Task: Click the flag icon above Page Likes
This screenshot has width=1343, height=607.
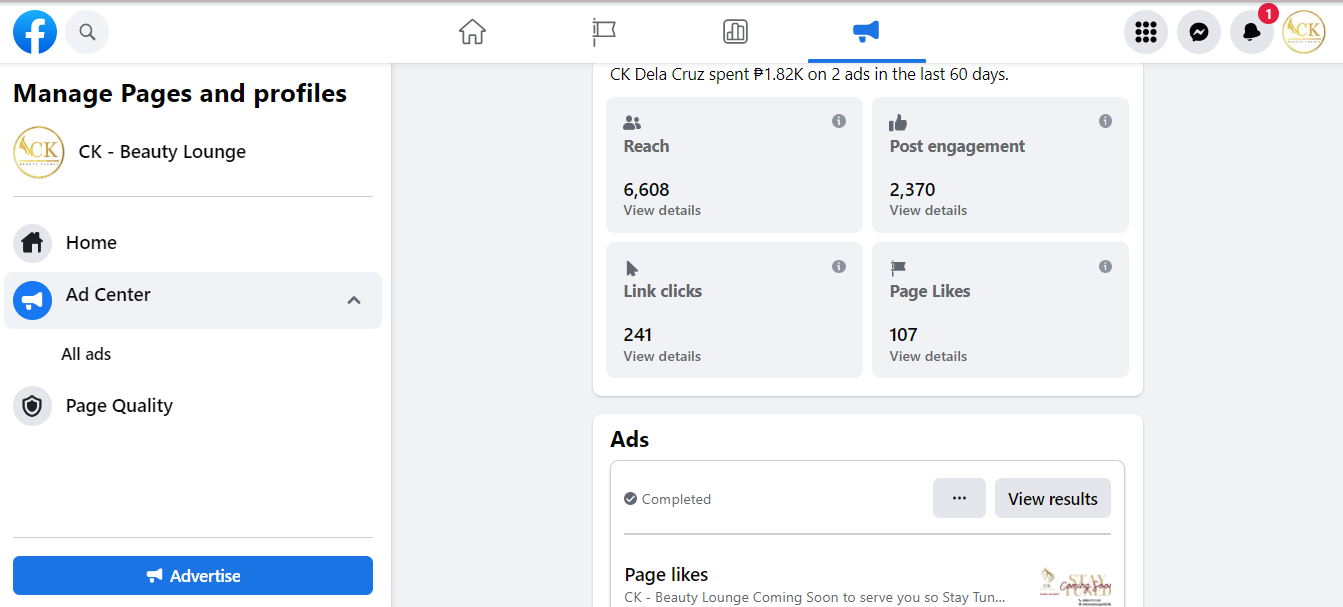Action: click(898, 268)
